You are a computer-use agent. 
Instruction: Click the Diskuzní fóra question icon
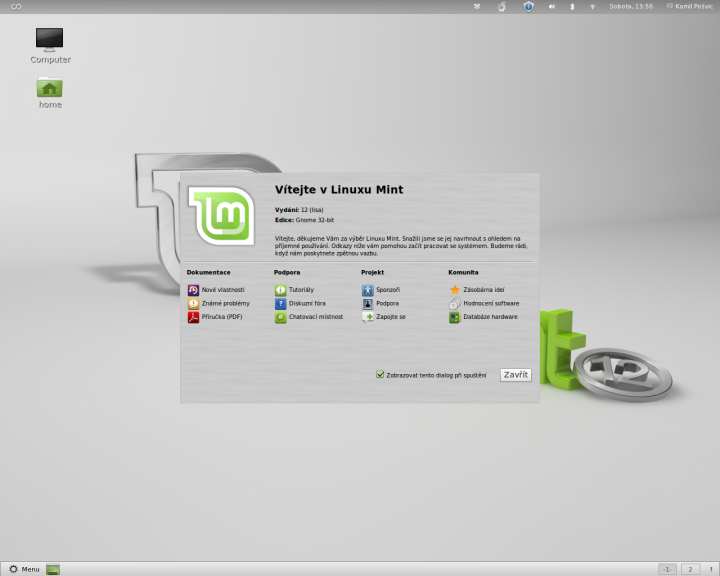point(281,304)
